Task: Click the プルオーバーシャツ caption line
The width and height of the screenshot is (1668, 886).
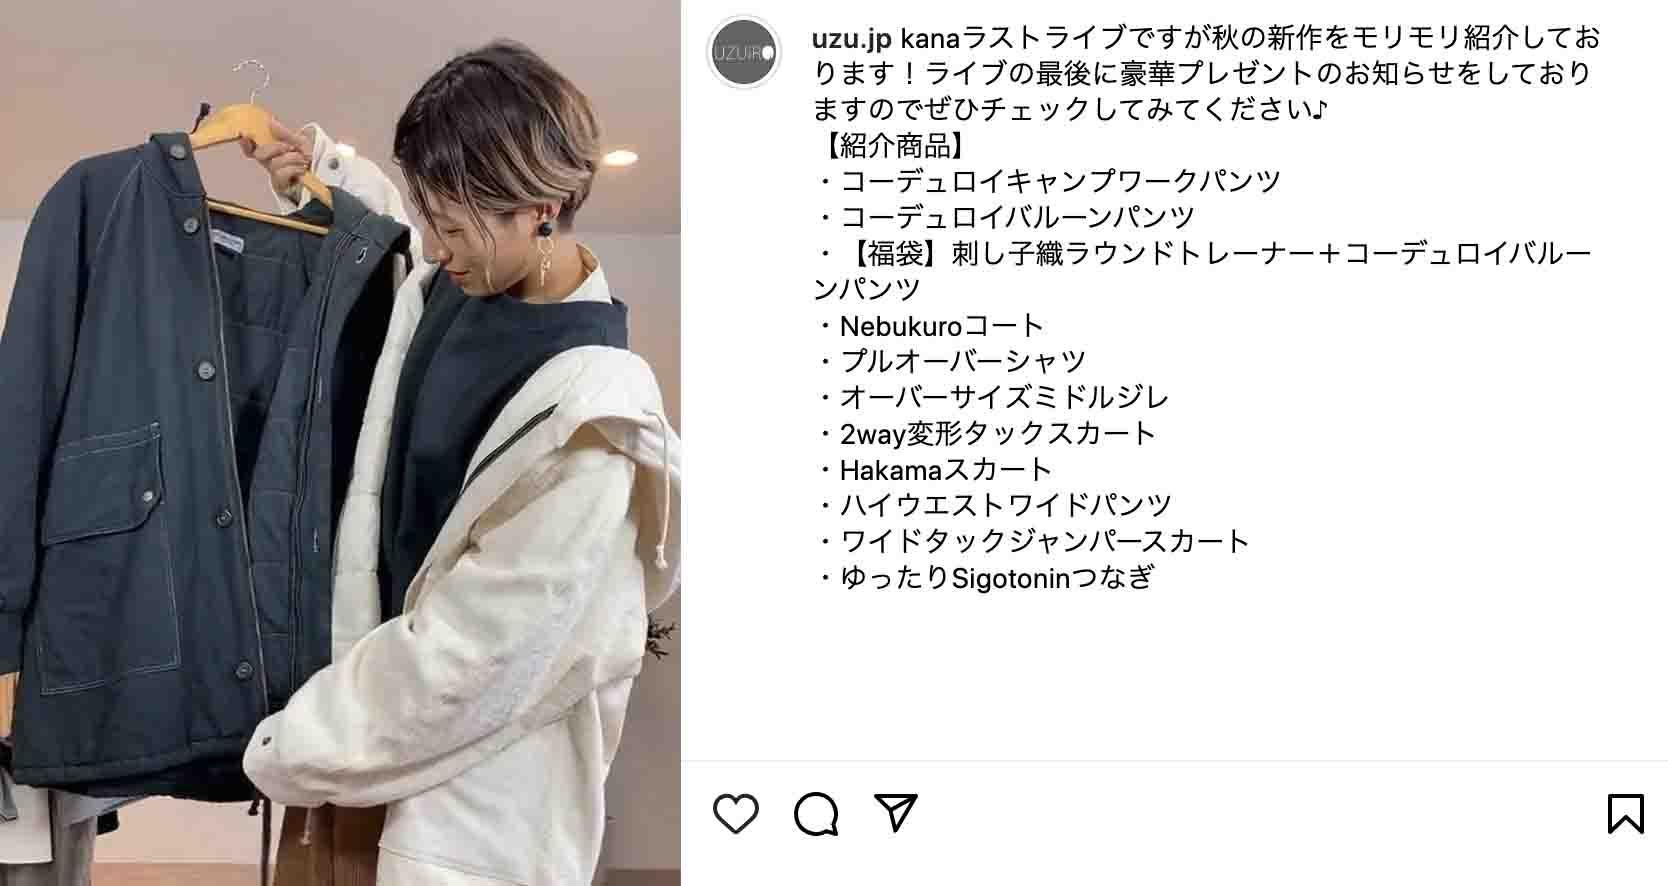Action: [x=951, y=362]
